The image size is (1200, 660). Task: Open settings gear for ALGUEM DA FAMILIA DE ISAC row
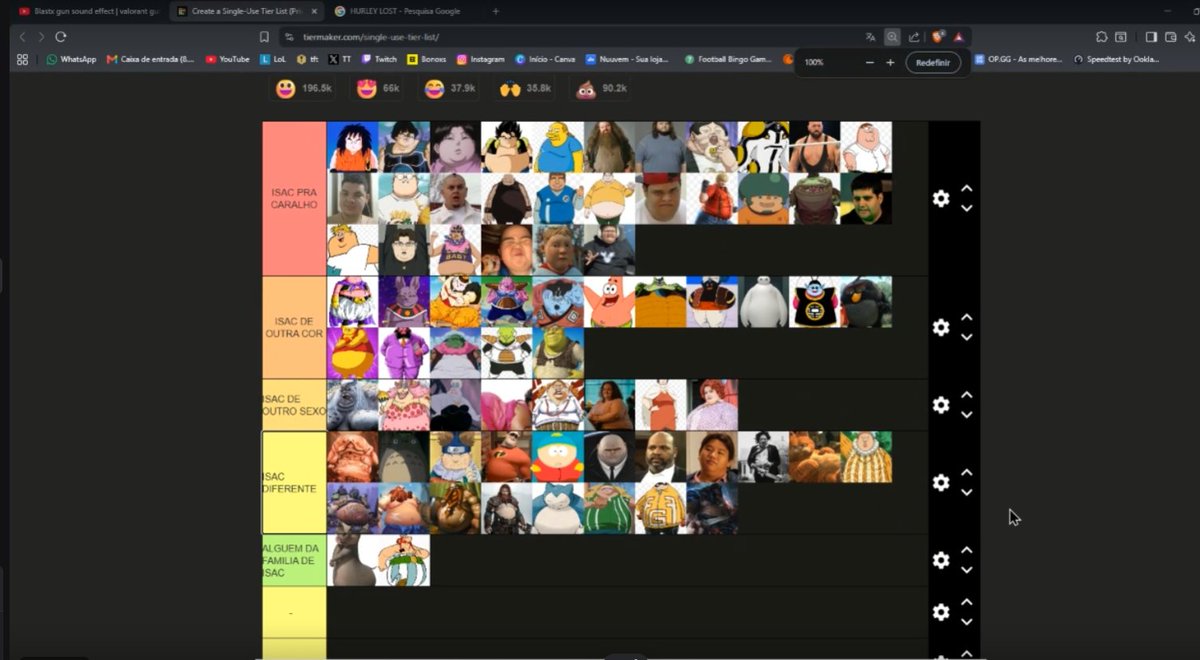[x=941, y=560]
